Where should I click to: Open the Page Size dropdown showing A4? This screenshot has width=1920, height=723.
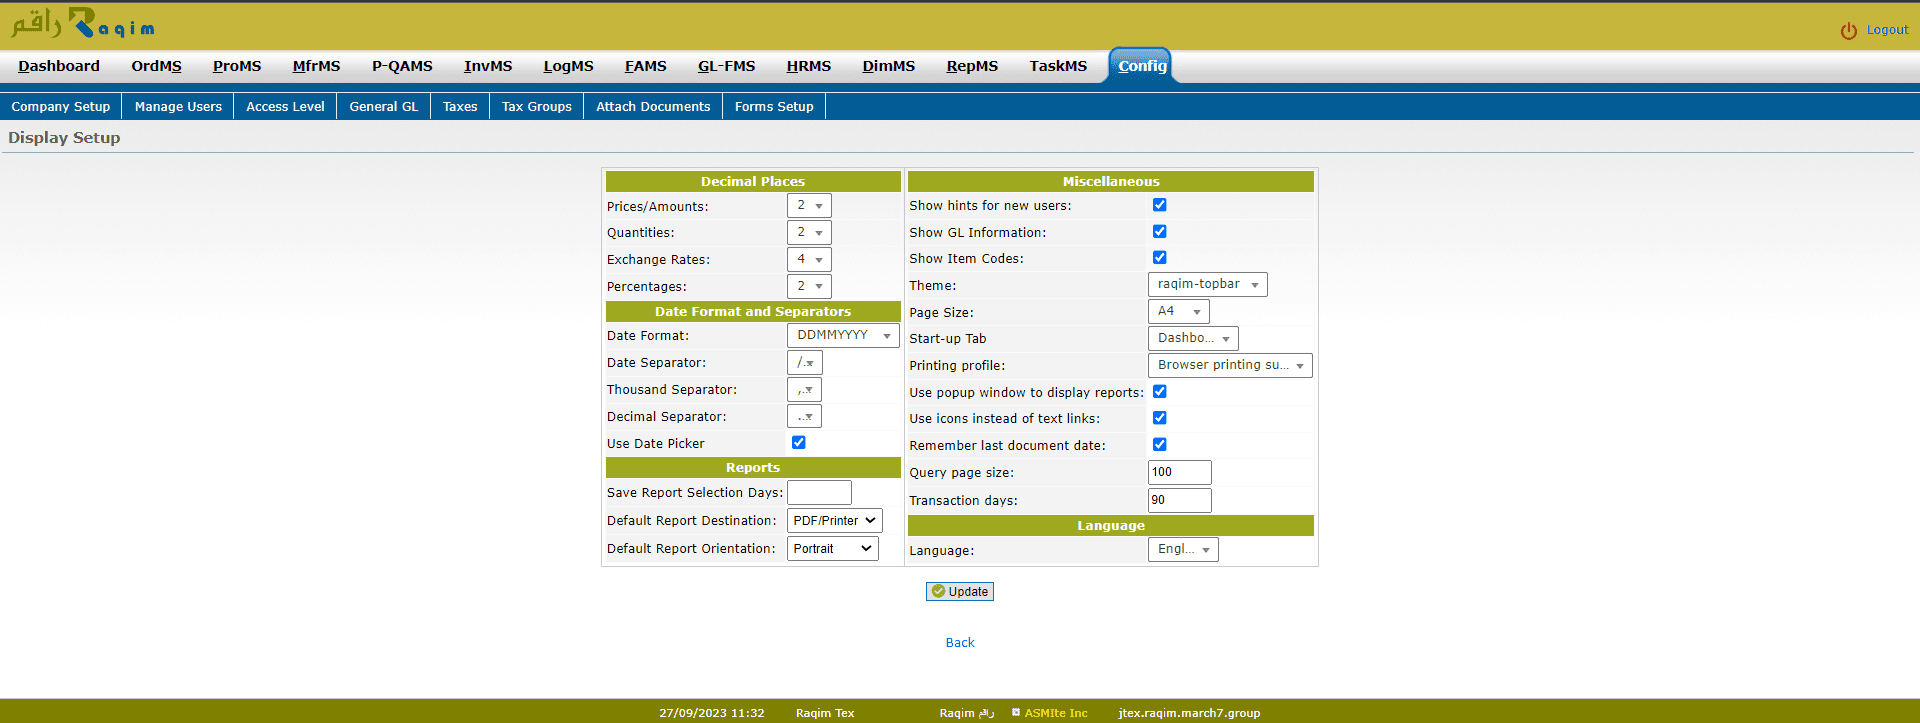[1179, 312]
